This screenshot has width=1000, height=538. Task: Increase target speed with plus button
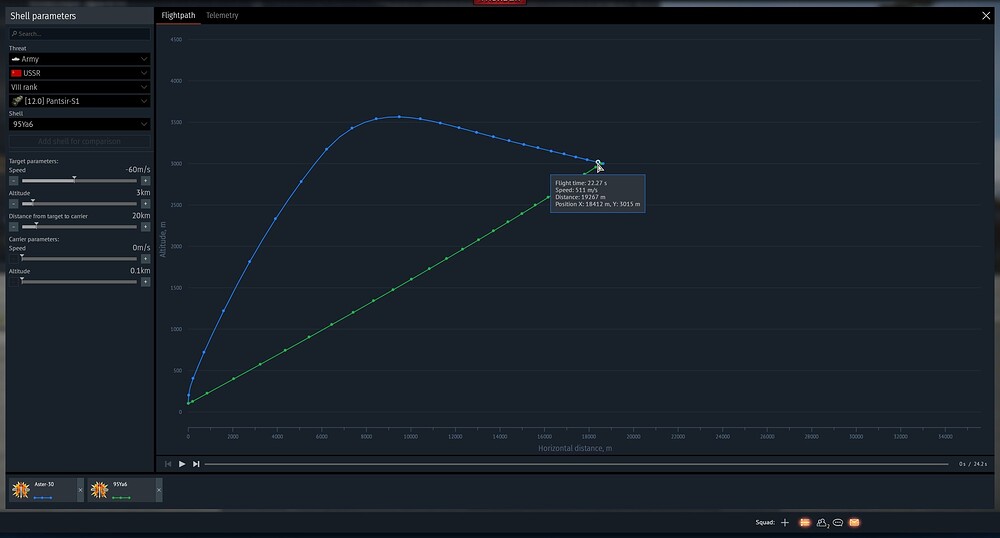point(145,181)
